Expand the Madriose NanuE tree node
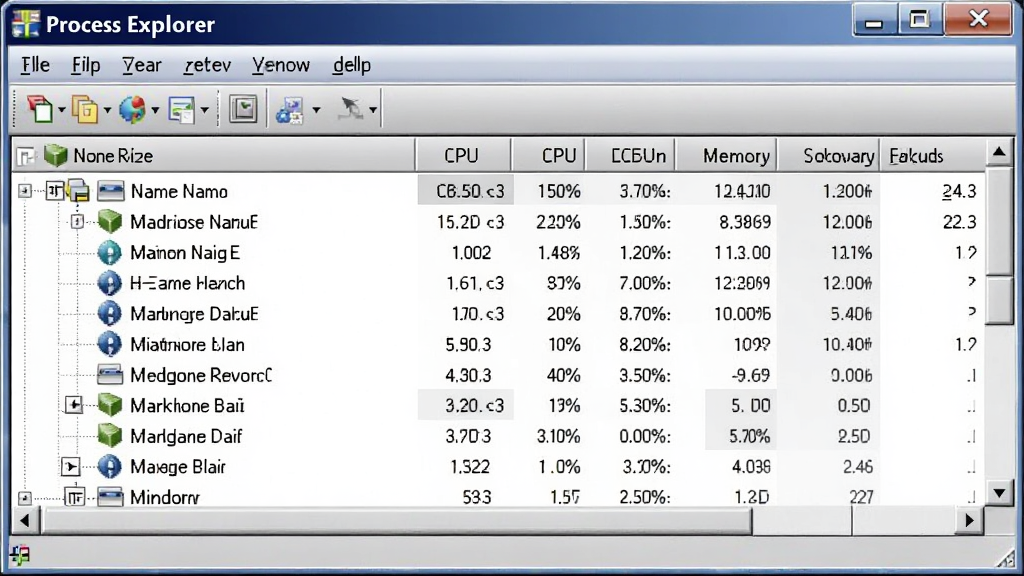 pyautogui.click(x=77, y=222)
